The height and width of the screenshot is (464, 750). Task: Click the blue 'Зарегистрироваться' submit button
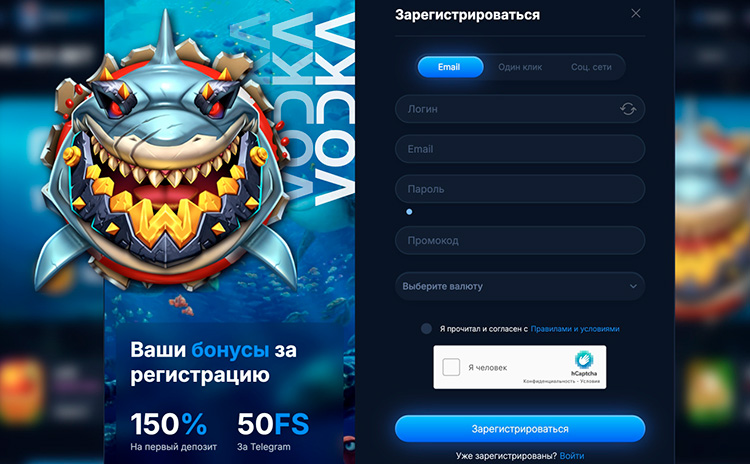click(x=520, y=429)
